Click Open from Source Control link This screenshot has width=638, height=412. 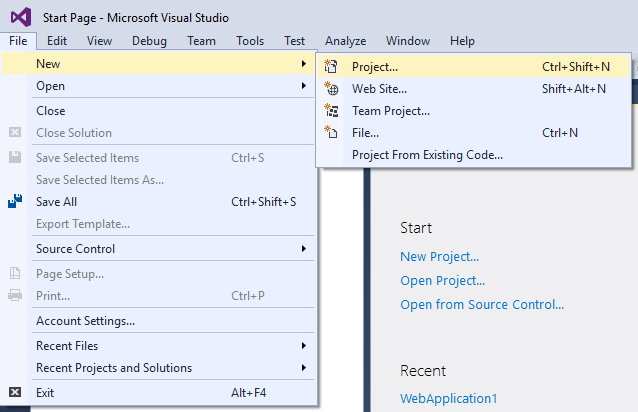482,305
